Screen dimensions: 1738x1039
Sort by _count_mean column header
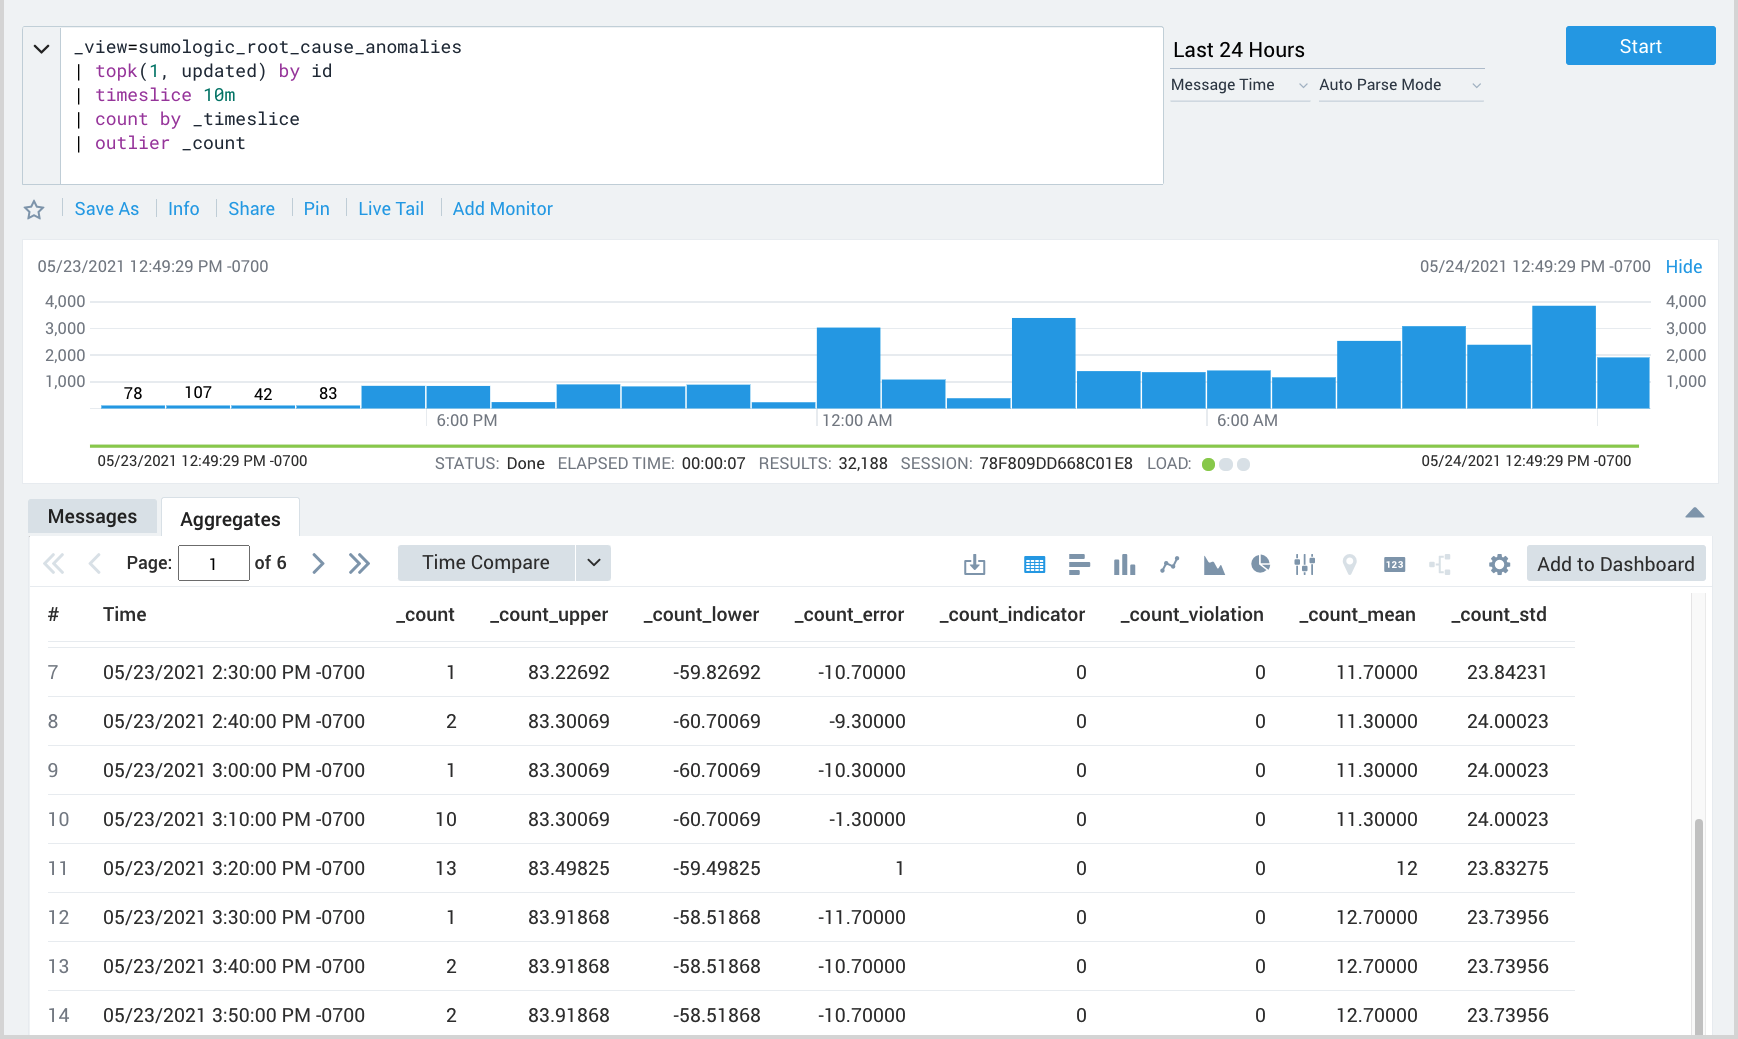click(1357, 614)
